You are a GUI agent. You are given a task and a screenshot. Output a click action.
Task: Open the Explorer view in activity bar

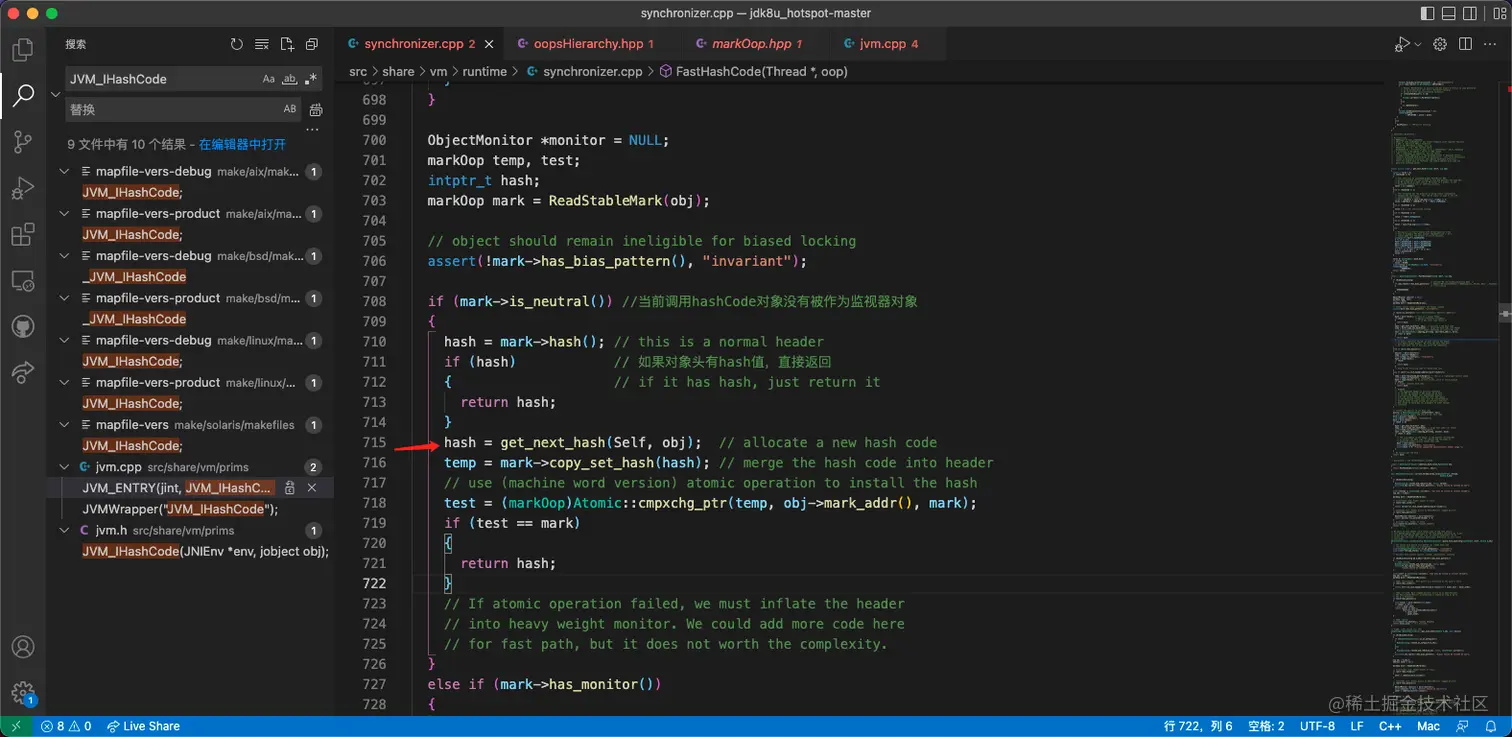pyautogui.click(x=22, y=49)
